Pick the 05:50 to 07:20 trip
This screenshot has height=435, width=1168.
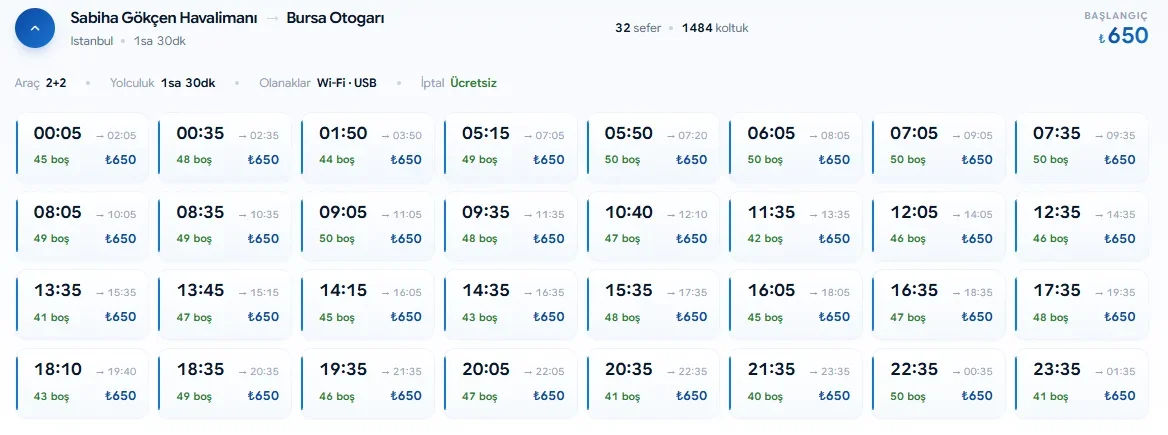tap(653, 147)
